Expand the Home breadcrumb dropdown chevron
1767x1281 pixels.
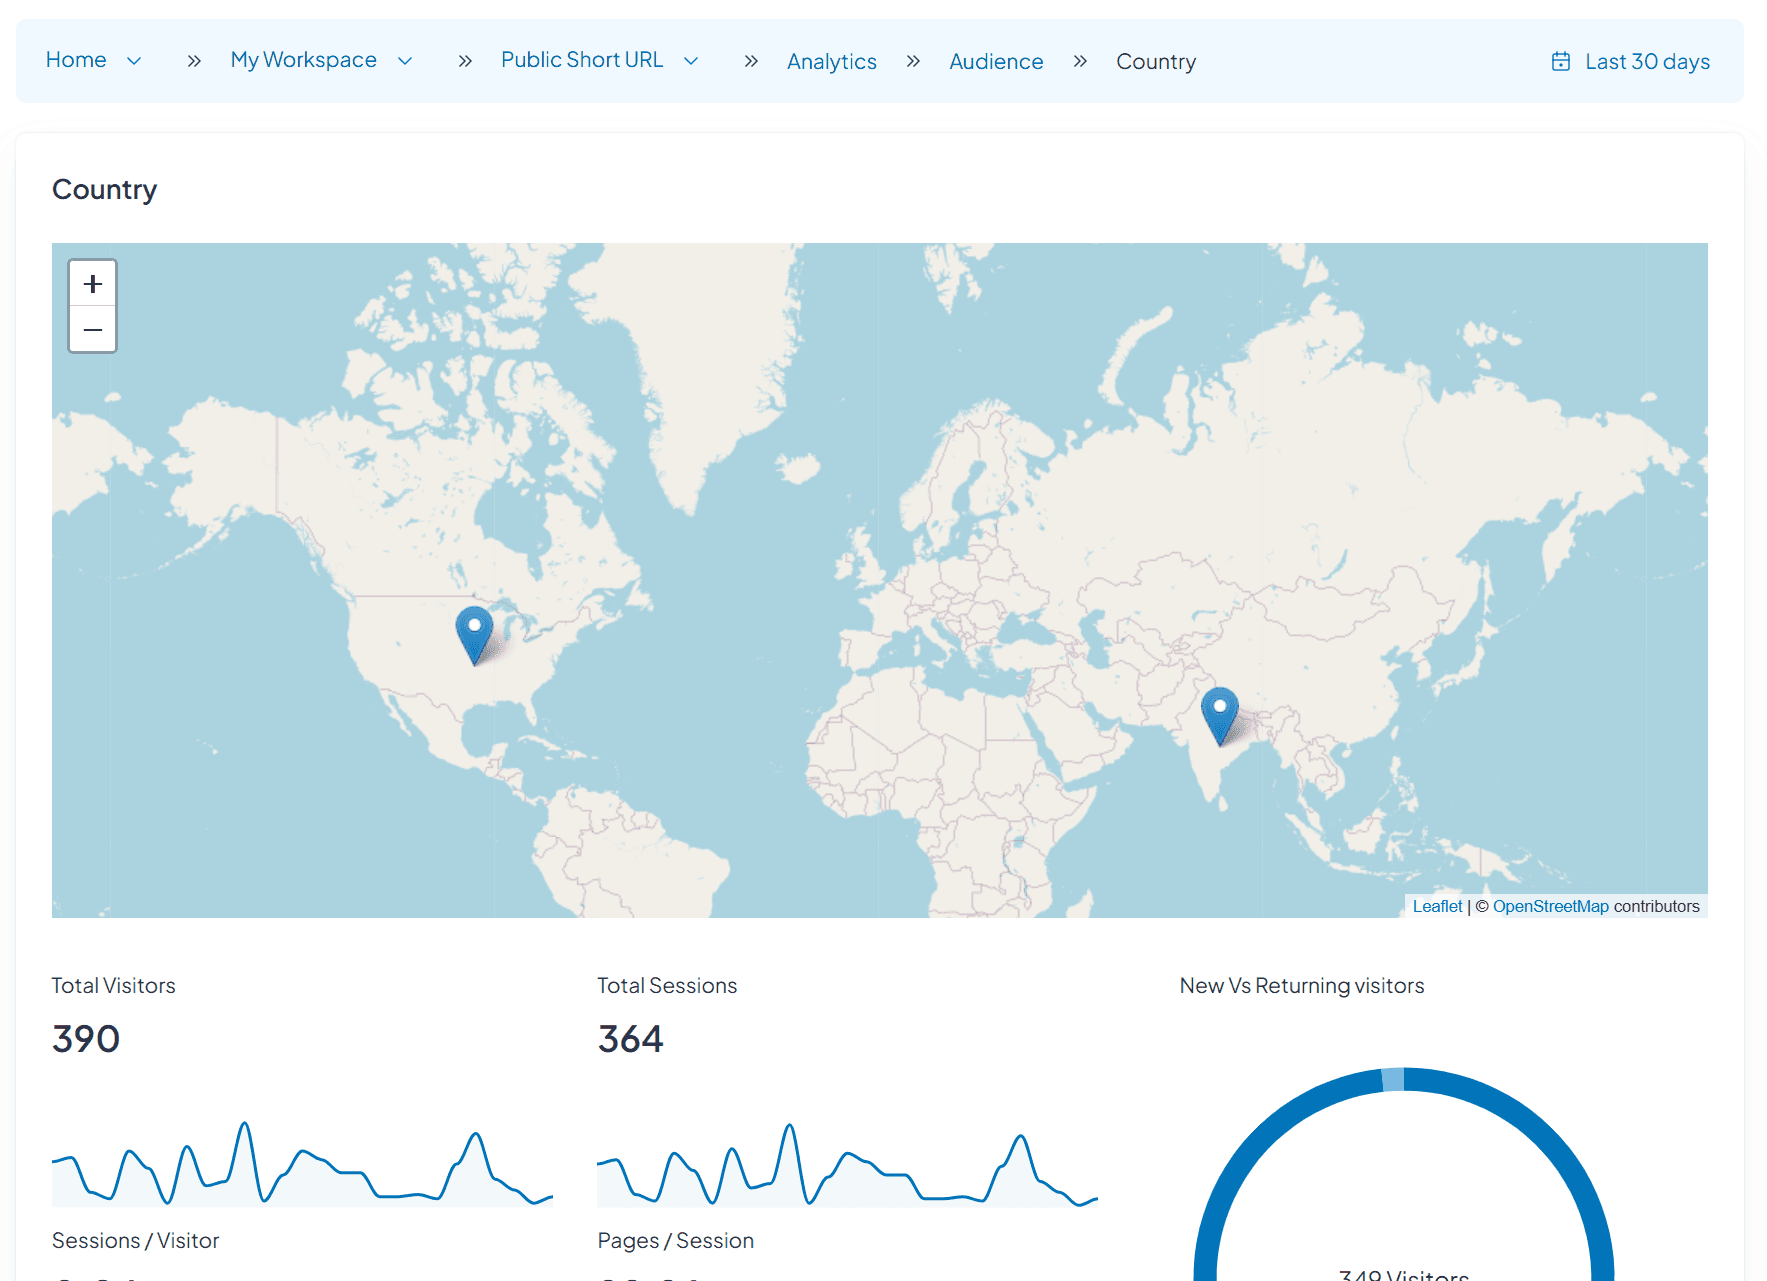[134, 61]
